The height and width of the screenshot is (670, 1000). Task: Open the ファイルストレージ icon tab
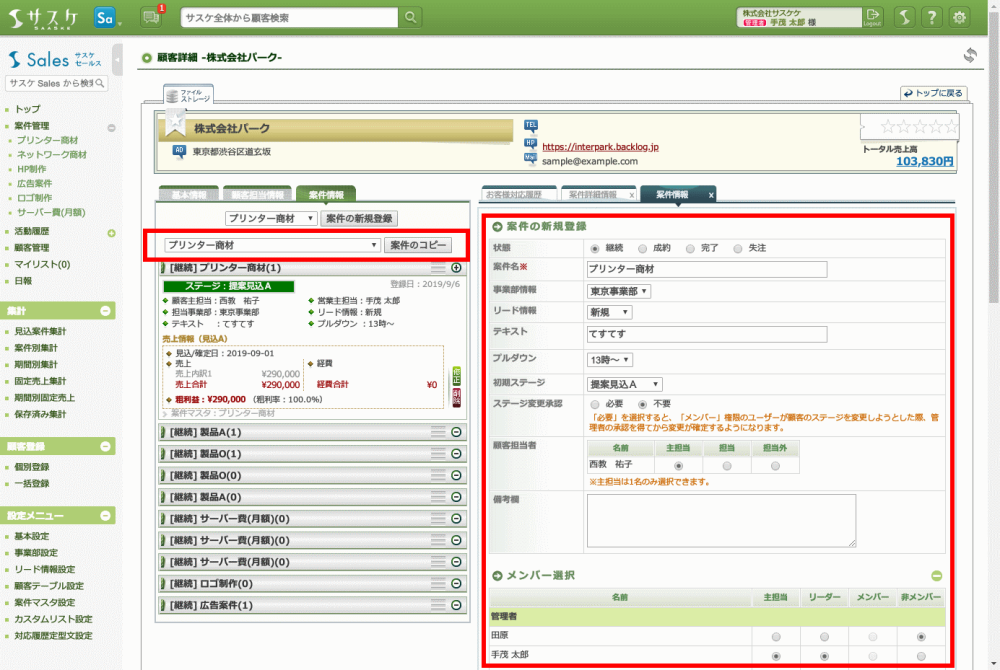tap(188, 95)
